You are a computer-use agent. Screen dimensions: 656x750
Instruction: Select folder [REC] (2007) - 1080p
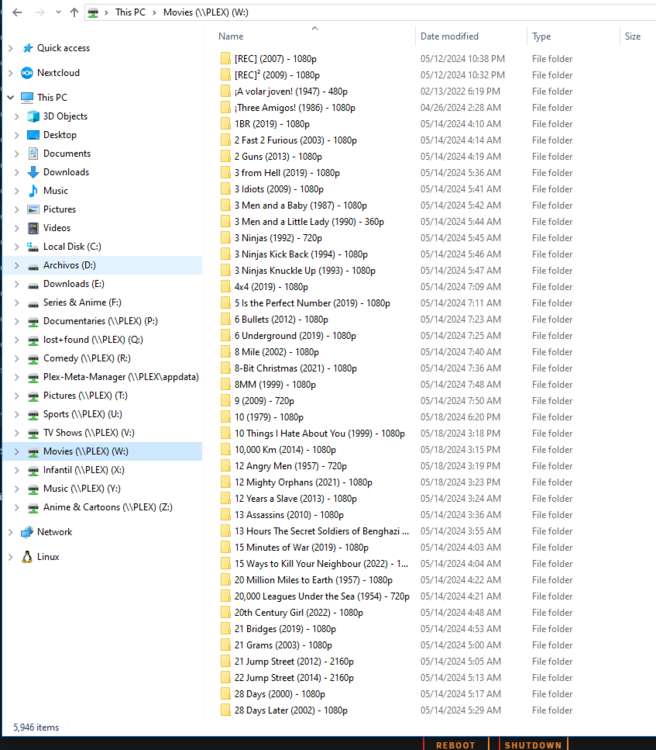click(x=276, y=59)
